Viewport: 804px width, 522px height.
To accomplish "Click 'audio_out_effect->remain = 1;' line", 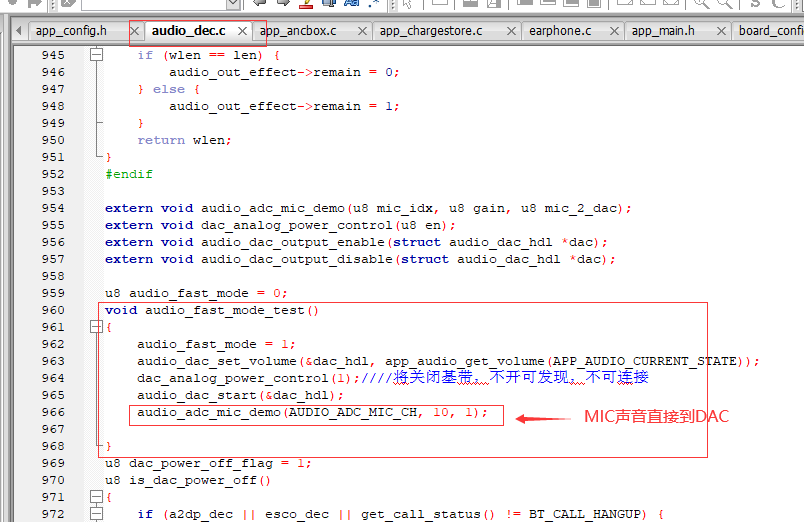I will tap(284, 106).
